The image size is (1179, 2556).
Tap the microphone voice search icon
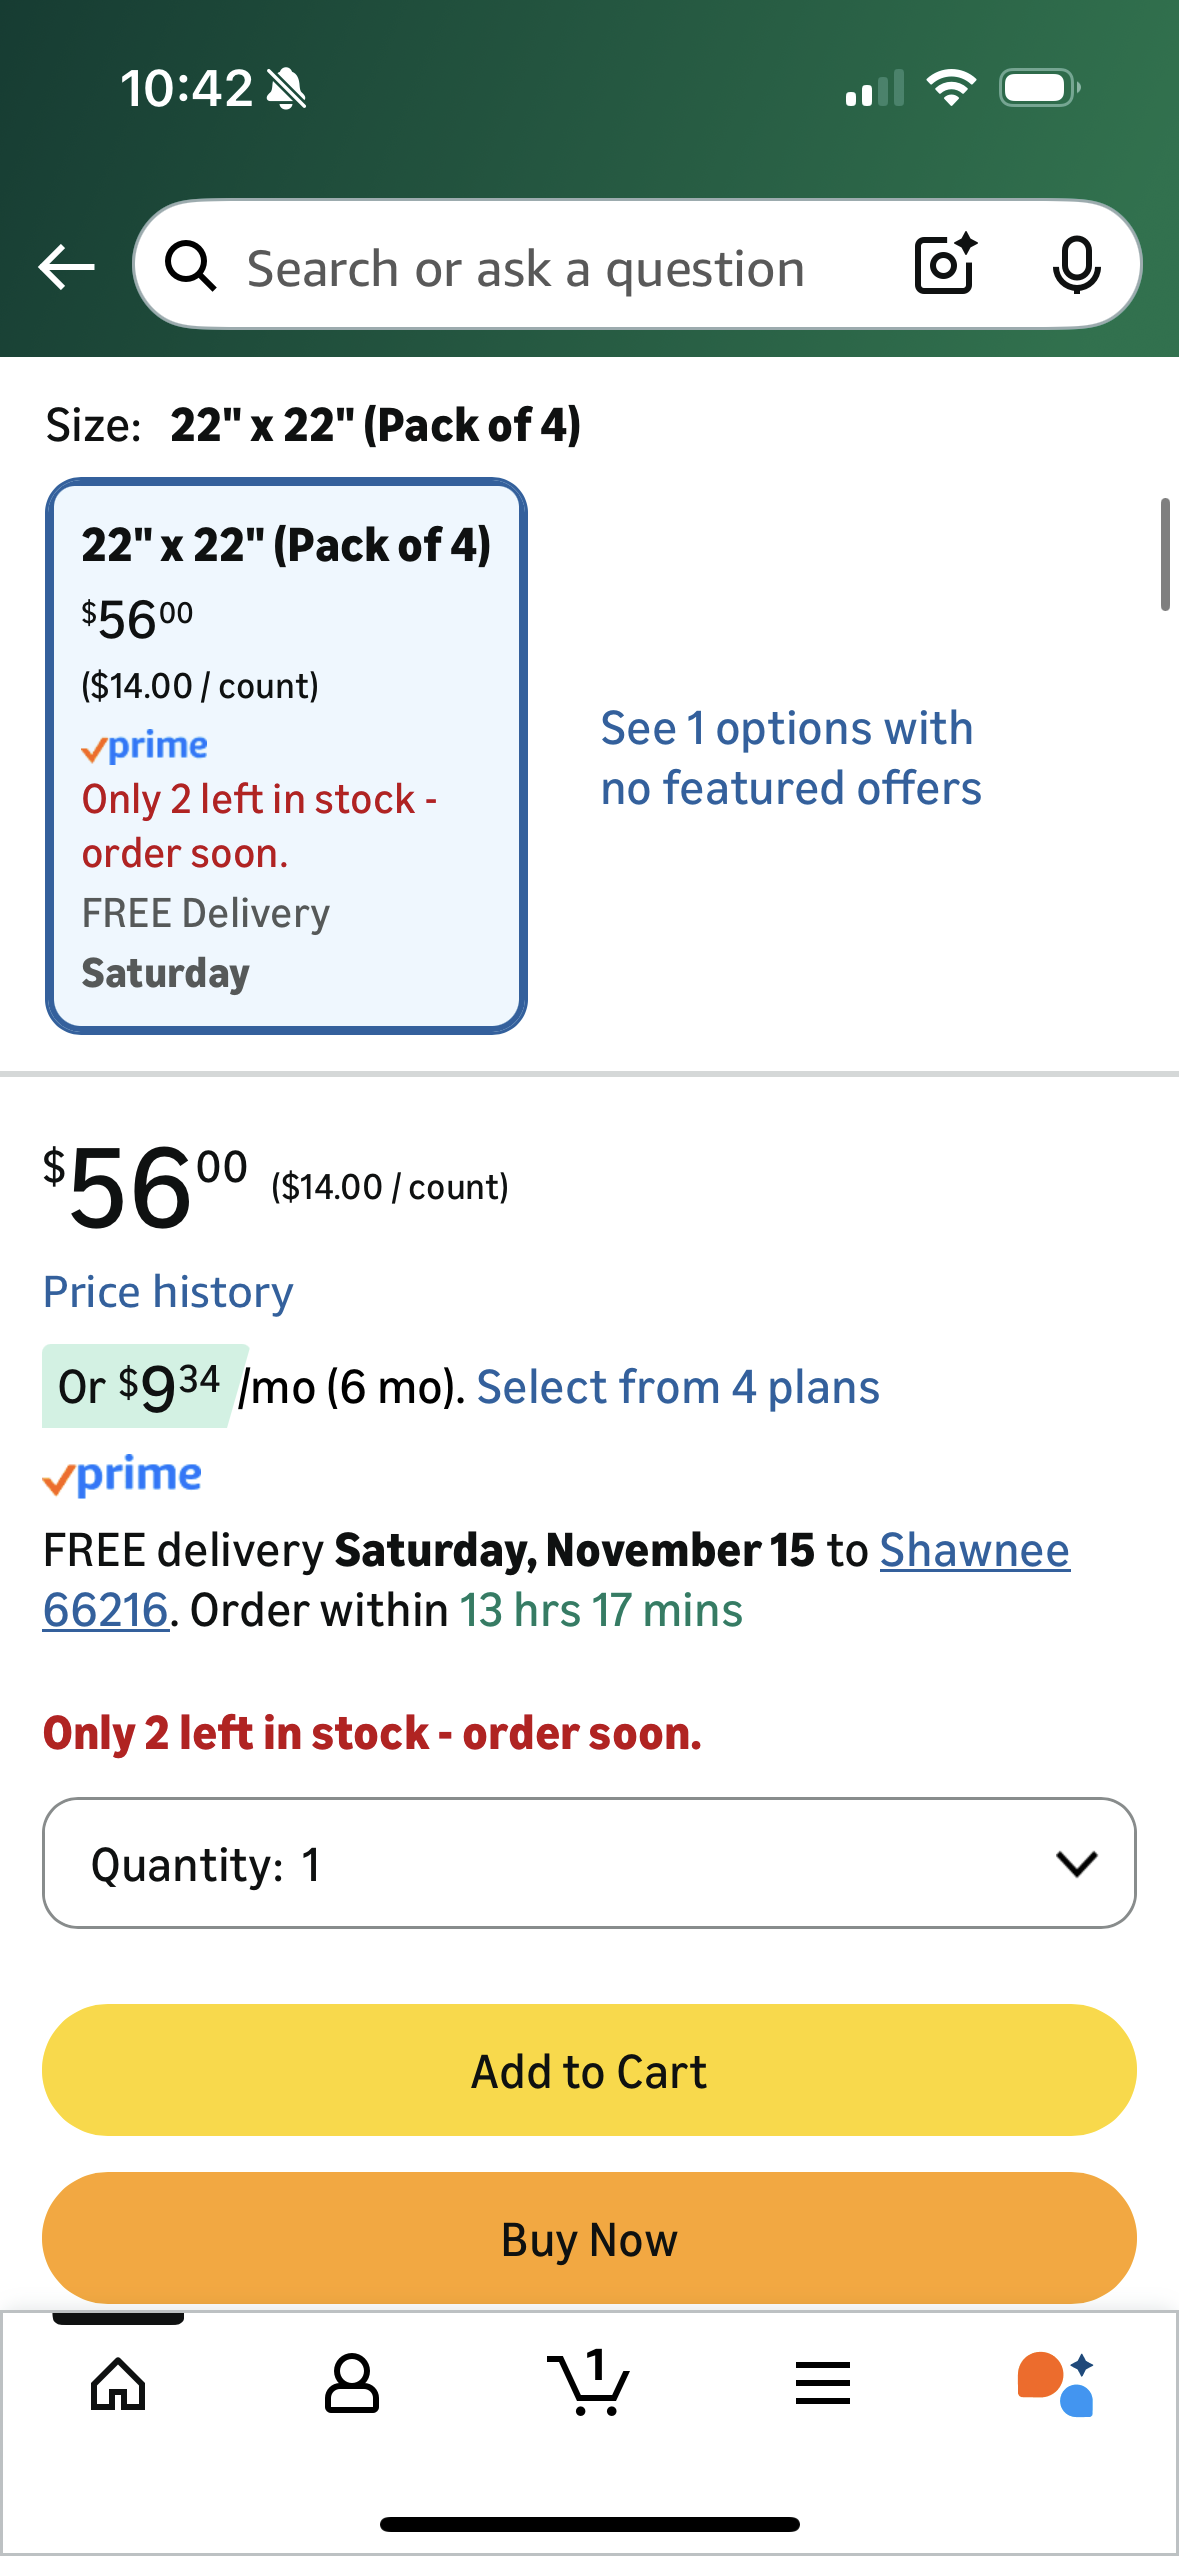[1076, 266]
